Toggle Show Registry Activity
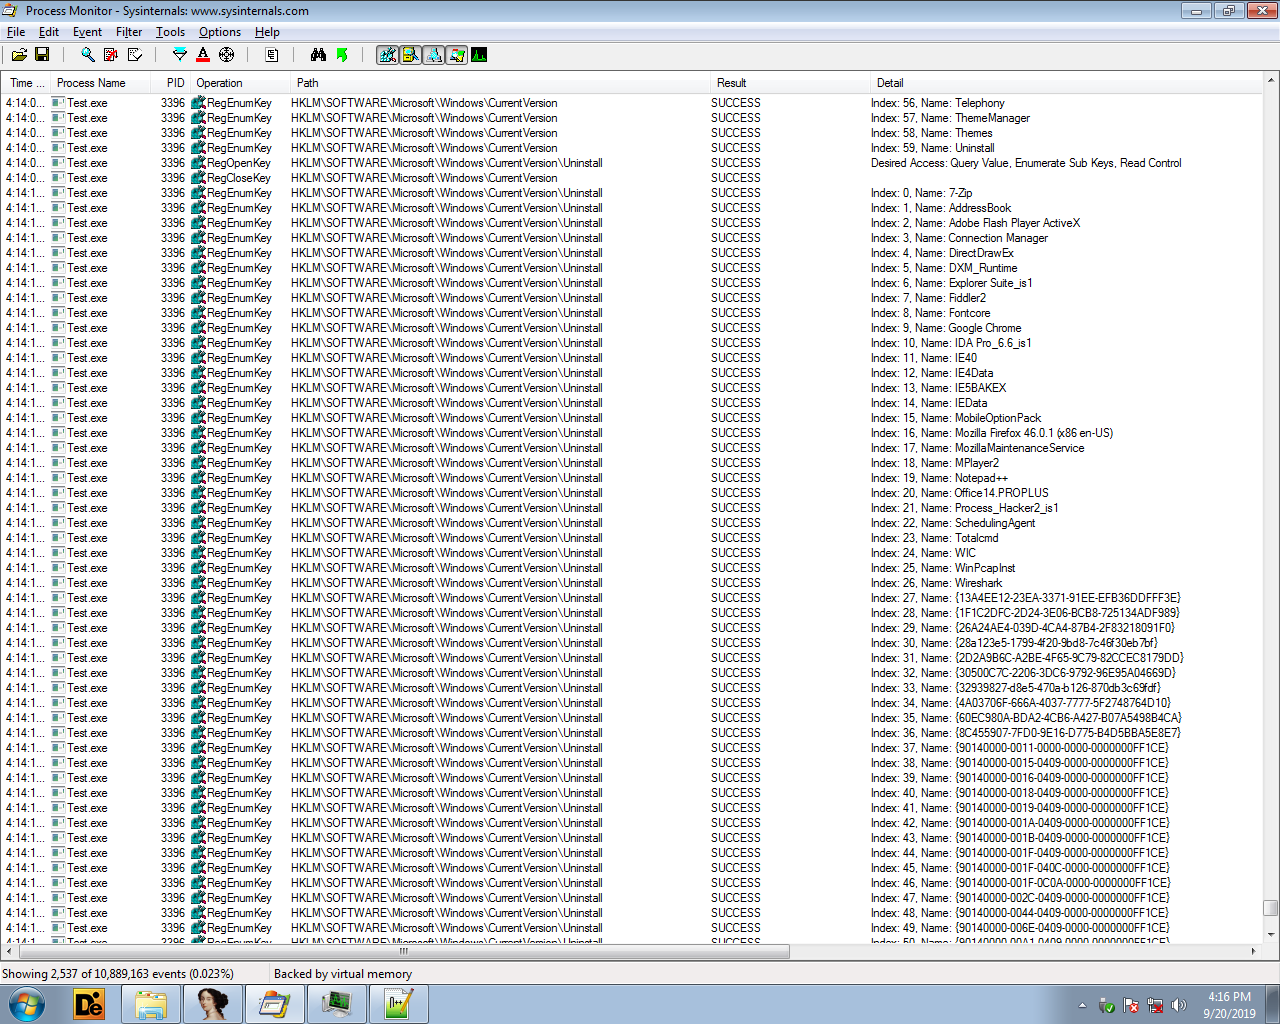The image size is (1280, 1024). [387, 55]
